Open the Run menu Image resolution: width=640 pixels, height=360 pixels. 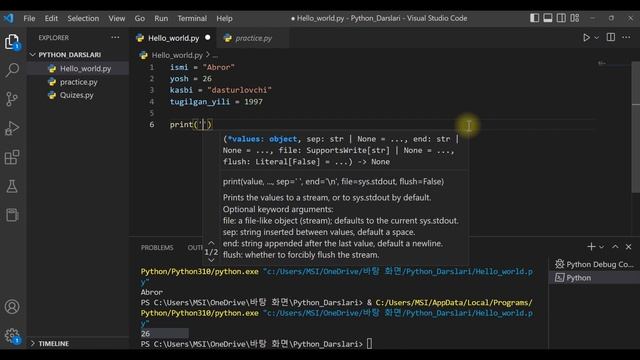click(x=161, y=18)
